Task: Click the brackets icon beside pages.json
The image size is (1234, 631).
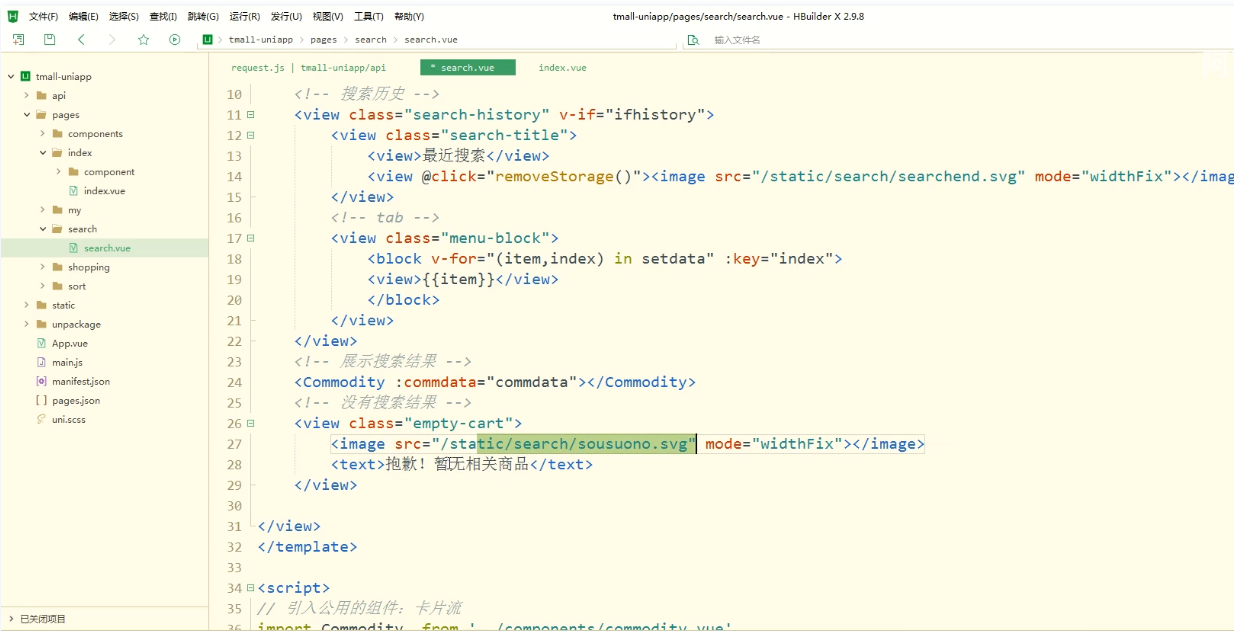Action: [41, 400]
